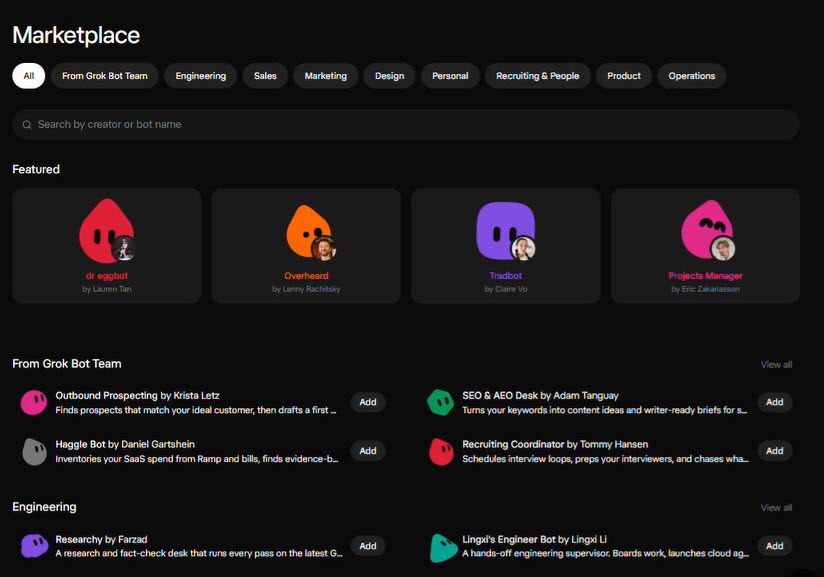Viewport: 824px width, 577px height.
Task: Switch to the Engineering category
Action: tap(201, 76)
